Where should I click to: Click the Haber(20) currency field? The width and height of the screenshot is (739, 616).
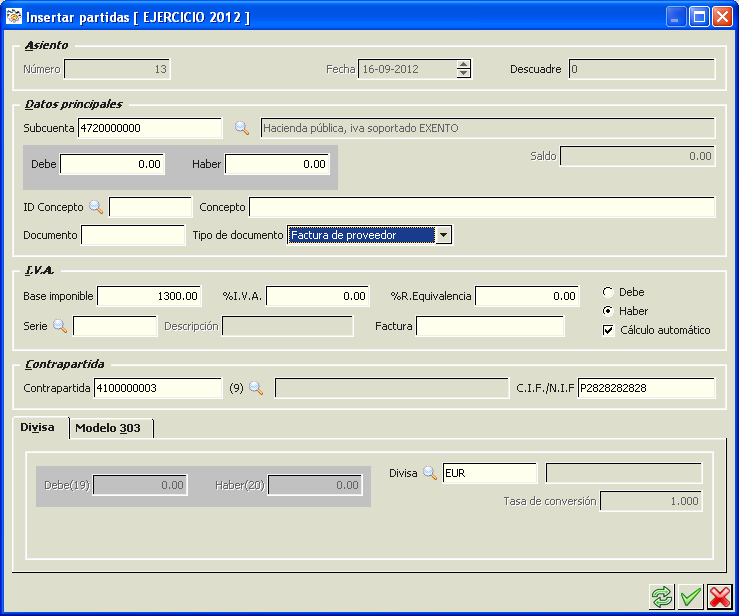click(315, 485)
